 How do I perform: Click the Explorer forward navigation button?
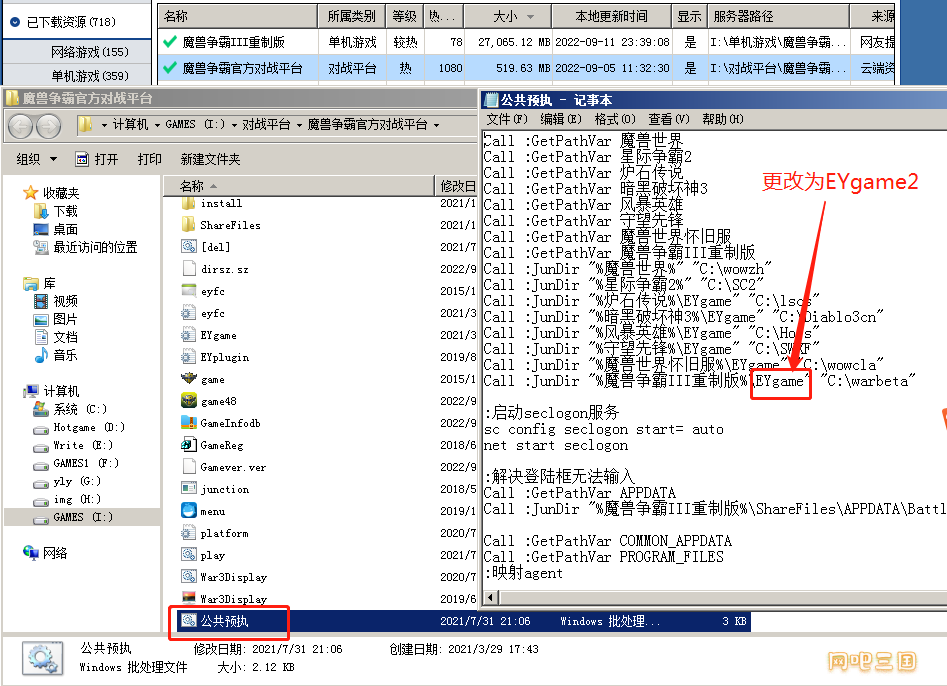pyautogui.click(x=48, y=126)
